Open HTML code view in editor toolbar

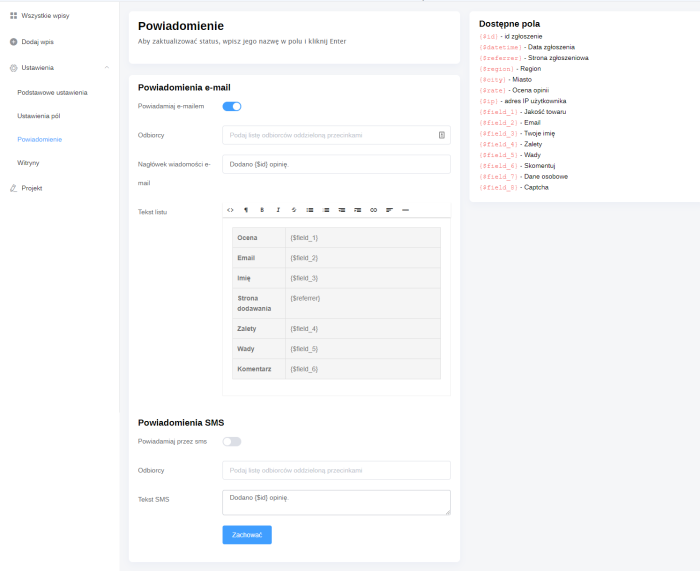click(x=230, y=210)
